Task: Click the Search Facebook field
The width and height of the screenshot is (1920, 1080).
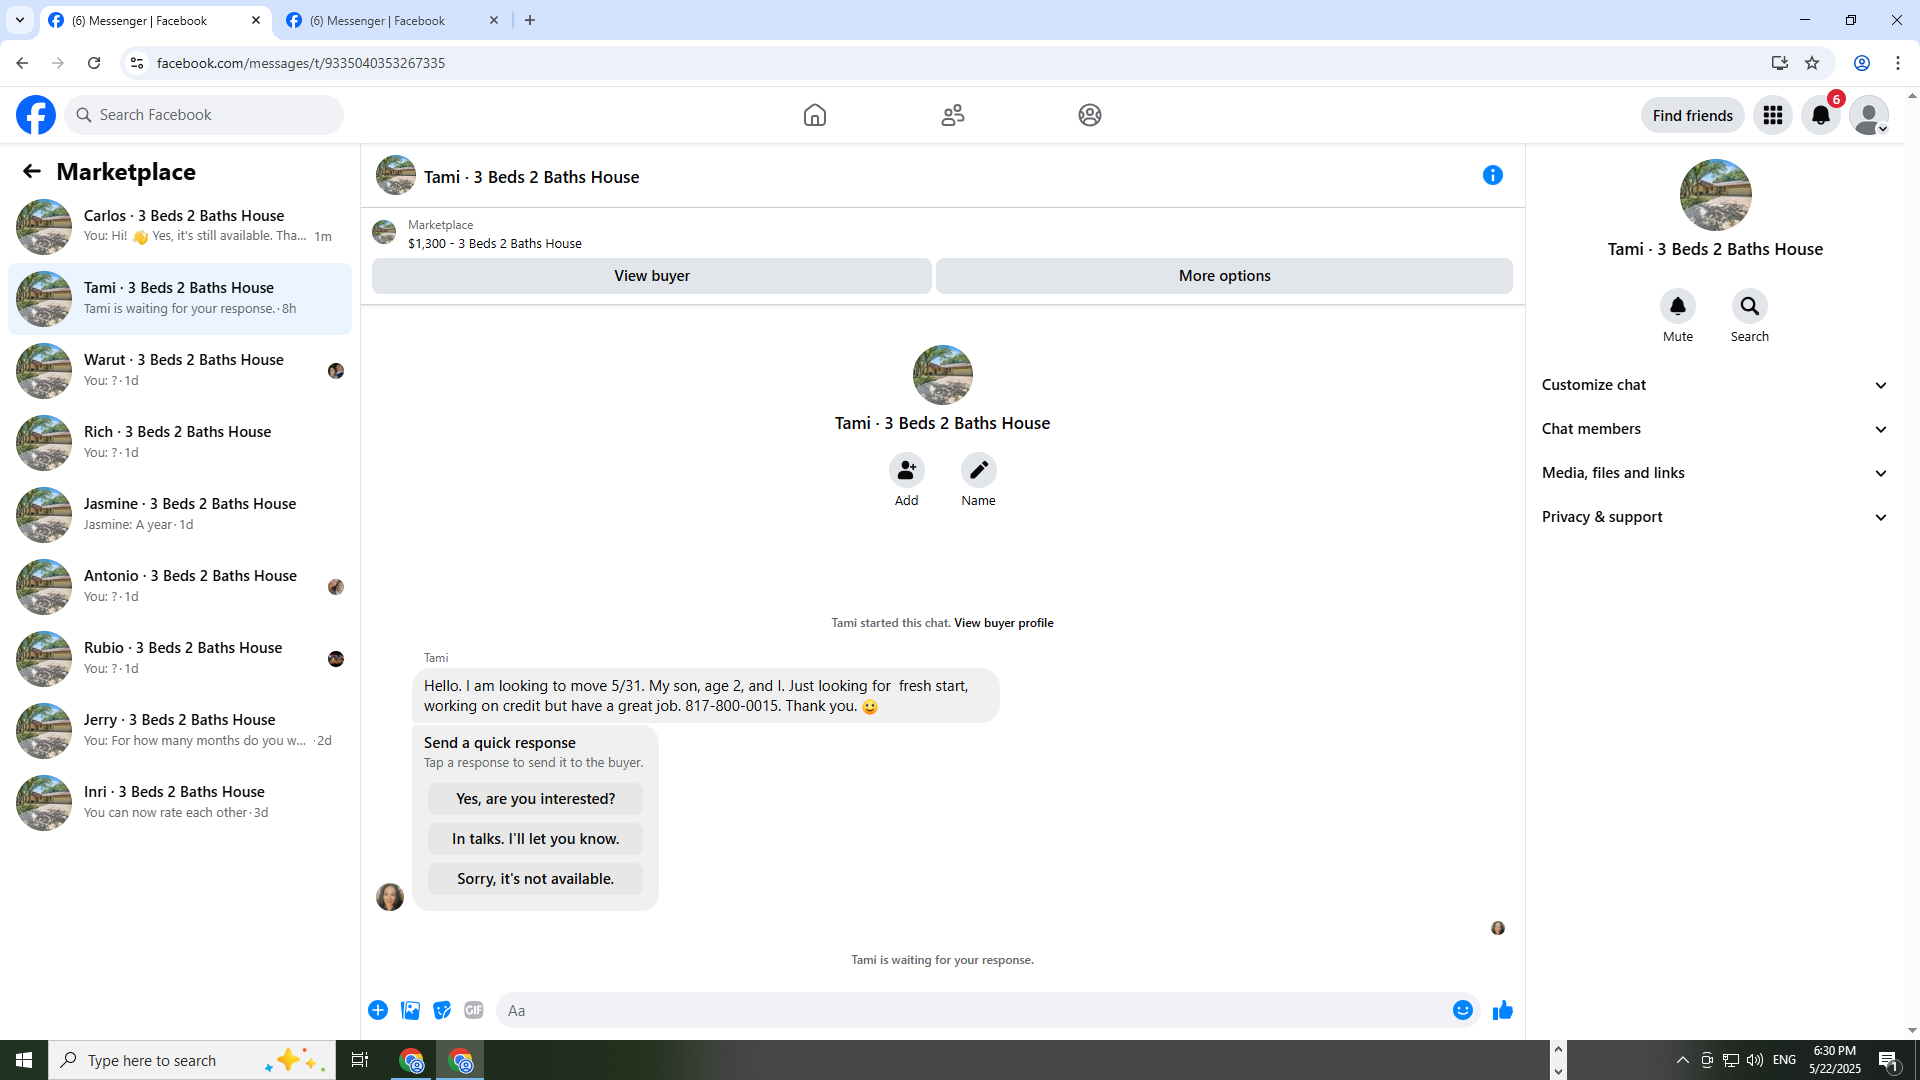Action: click(x=204, y=115)
